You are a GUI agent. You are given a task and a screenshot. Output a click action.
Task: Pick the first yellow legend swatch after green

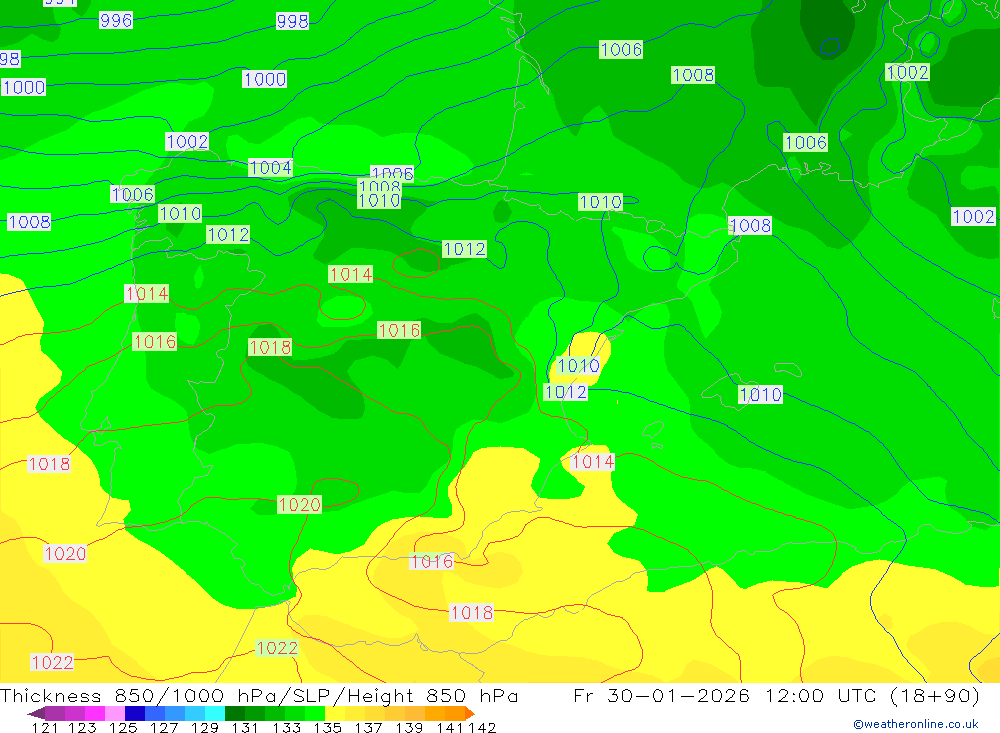tap(335, 713)
